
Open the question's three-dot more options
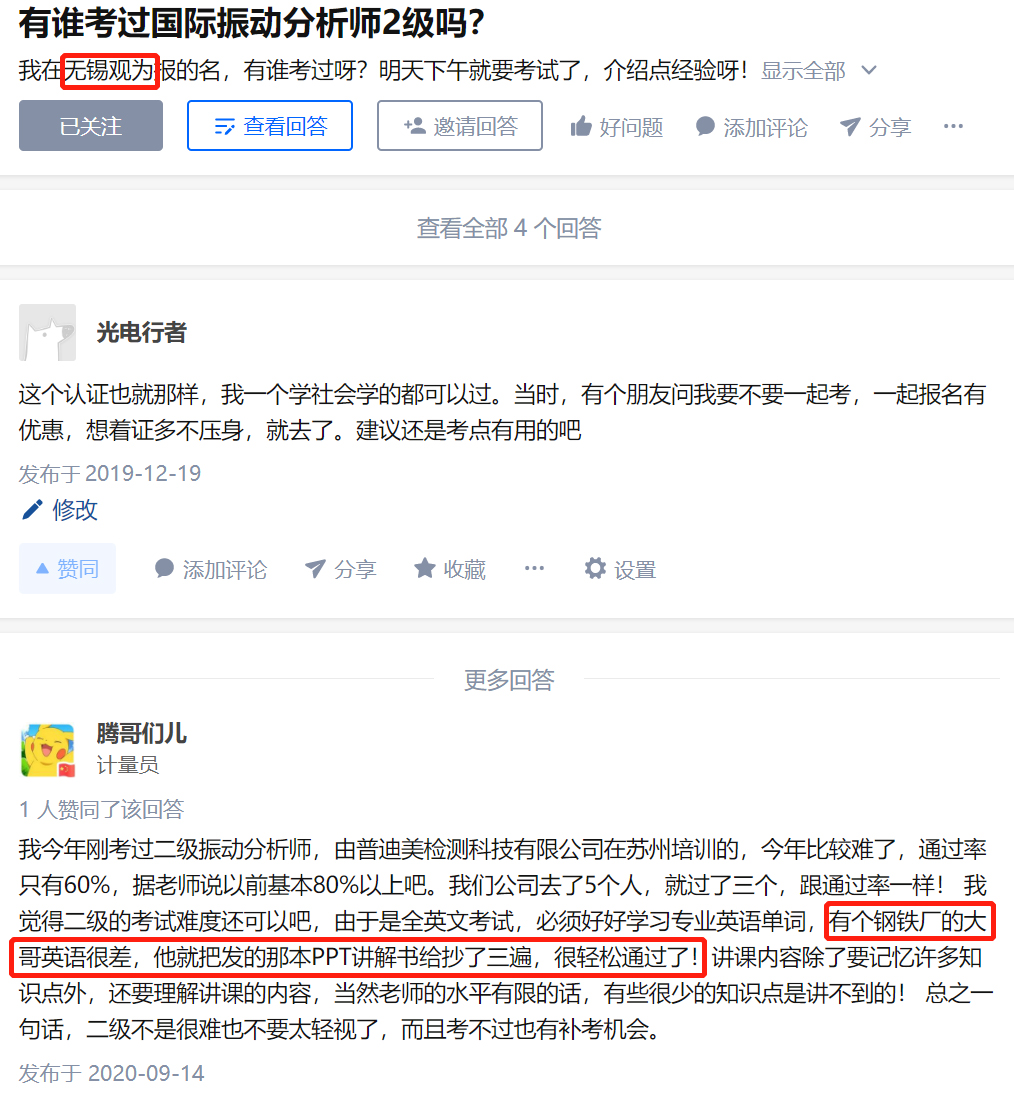coord(953,127)
